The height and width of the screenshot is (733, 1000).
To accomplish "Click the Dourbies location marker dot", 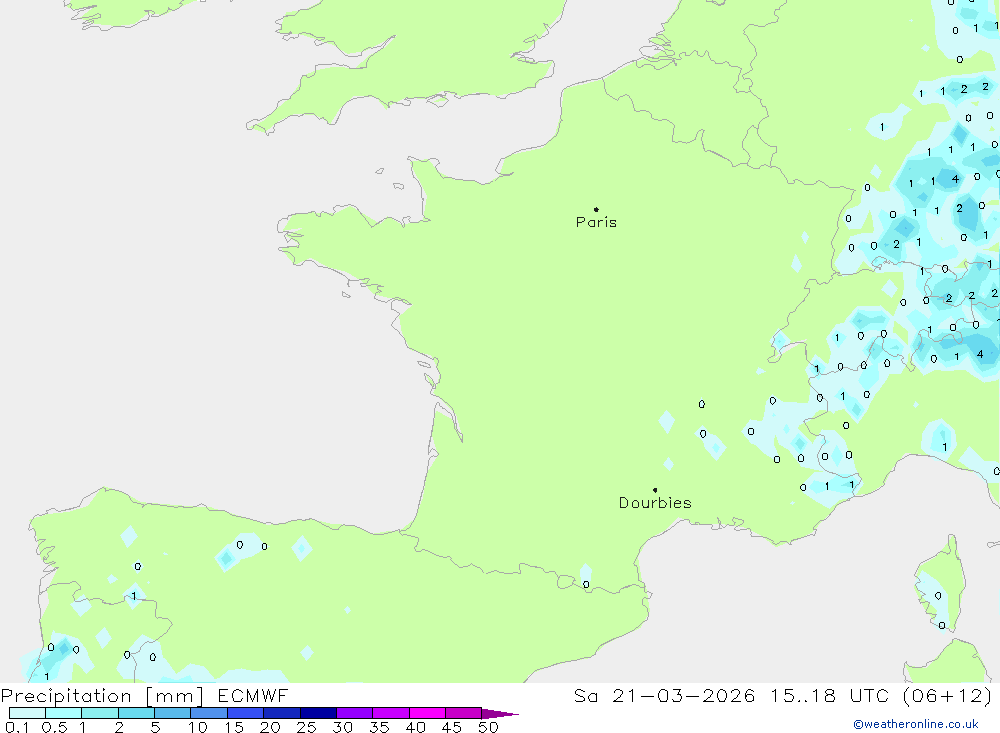I will click(x=655, y=490).
